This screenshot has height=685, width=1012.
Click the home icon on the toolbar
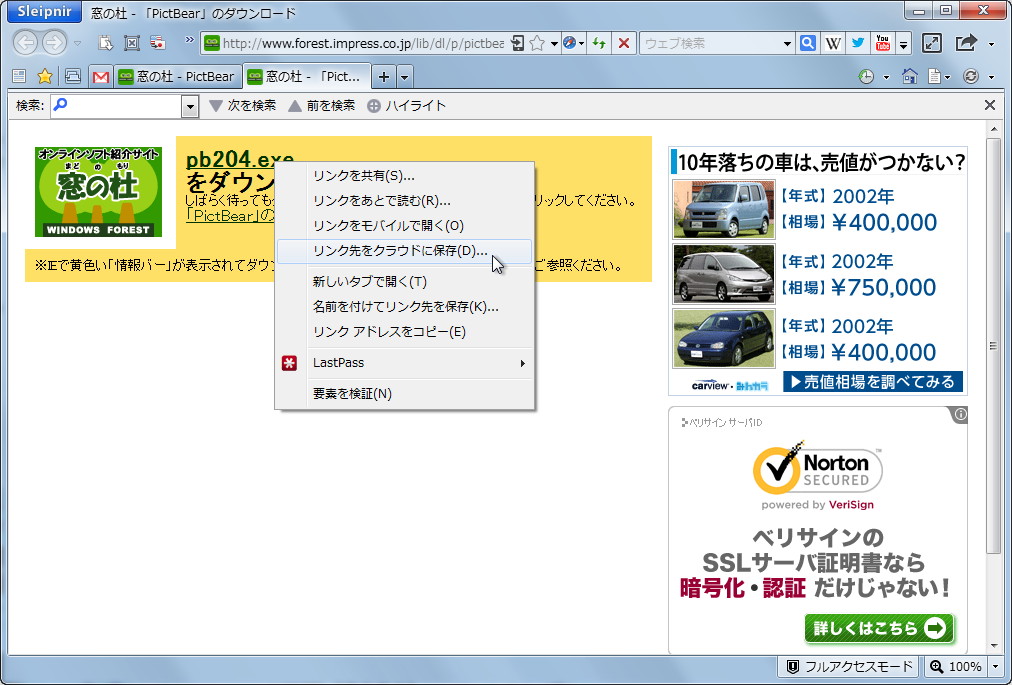click(909, 76)
